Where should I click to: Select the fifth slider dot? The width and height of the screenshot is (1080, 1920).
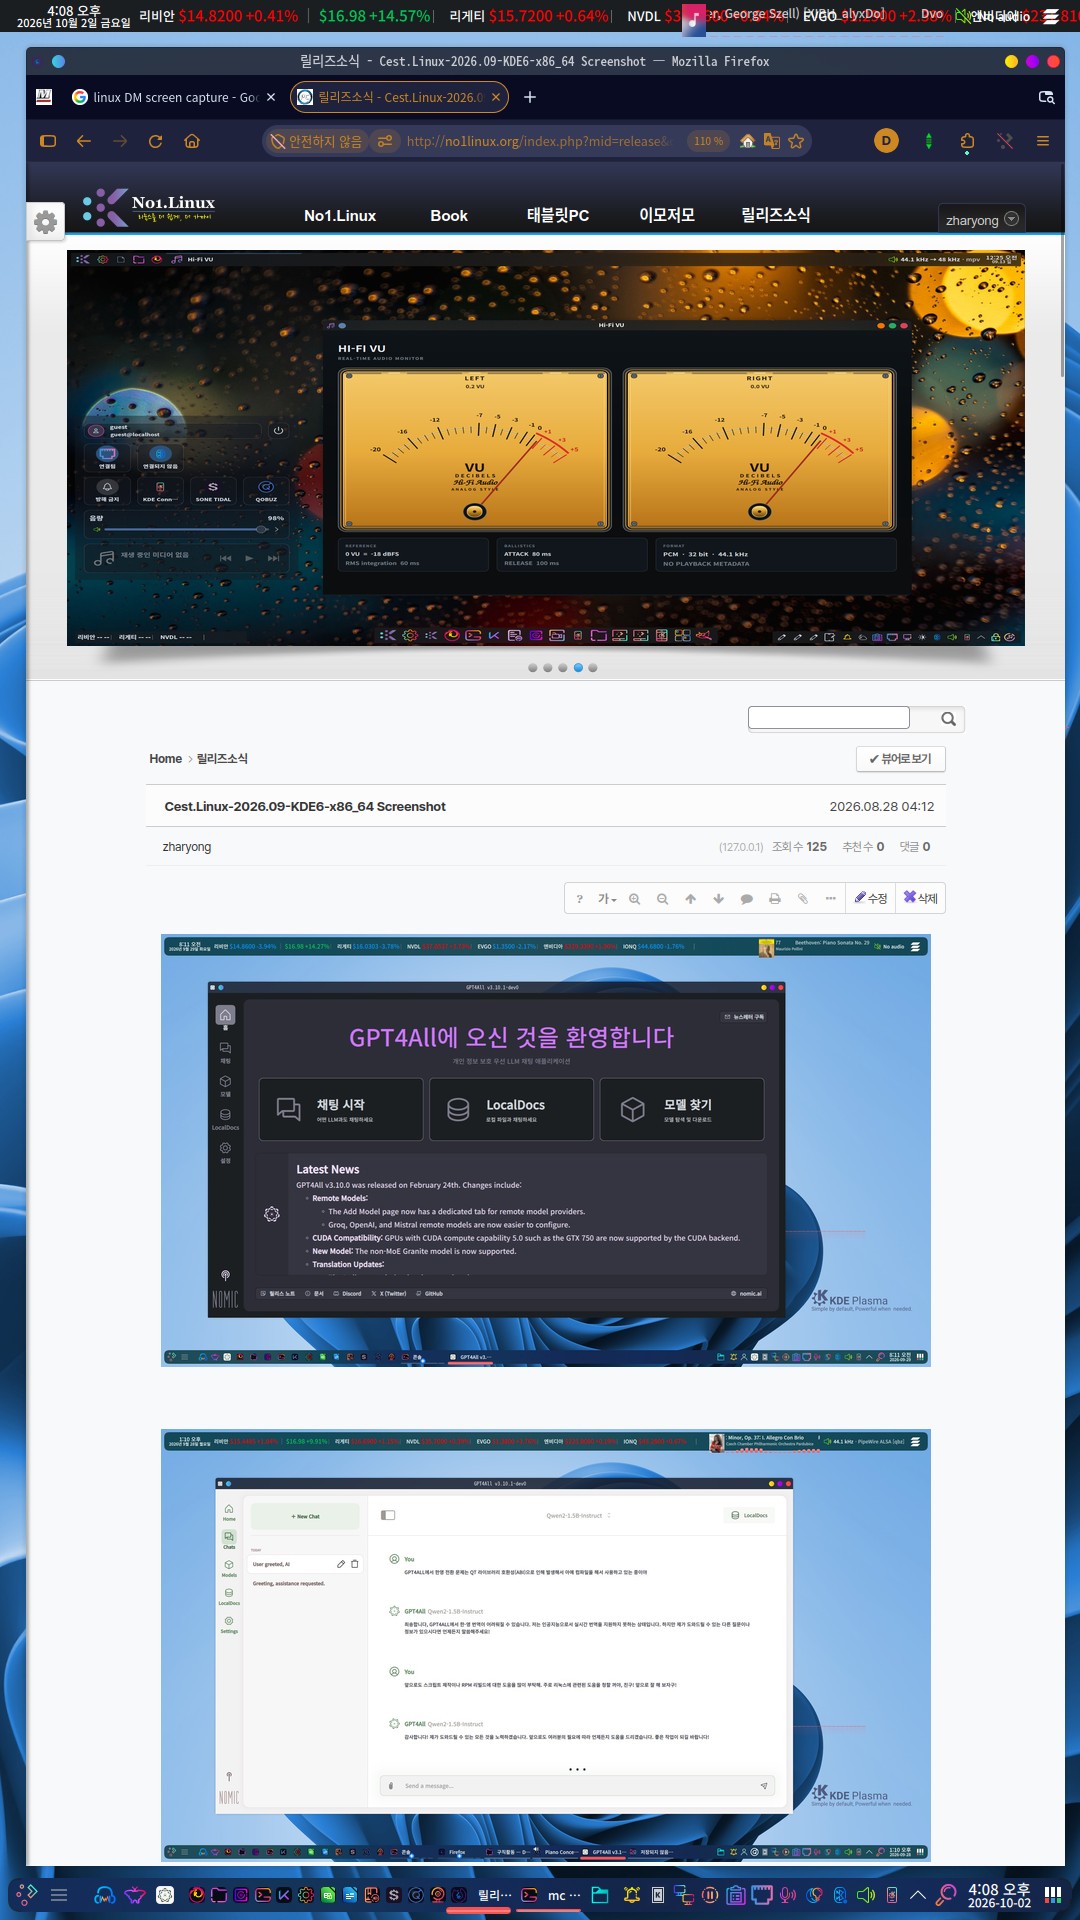593,667
